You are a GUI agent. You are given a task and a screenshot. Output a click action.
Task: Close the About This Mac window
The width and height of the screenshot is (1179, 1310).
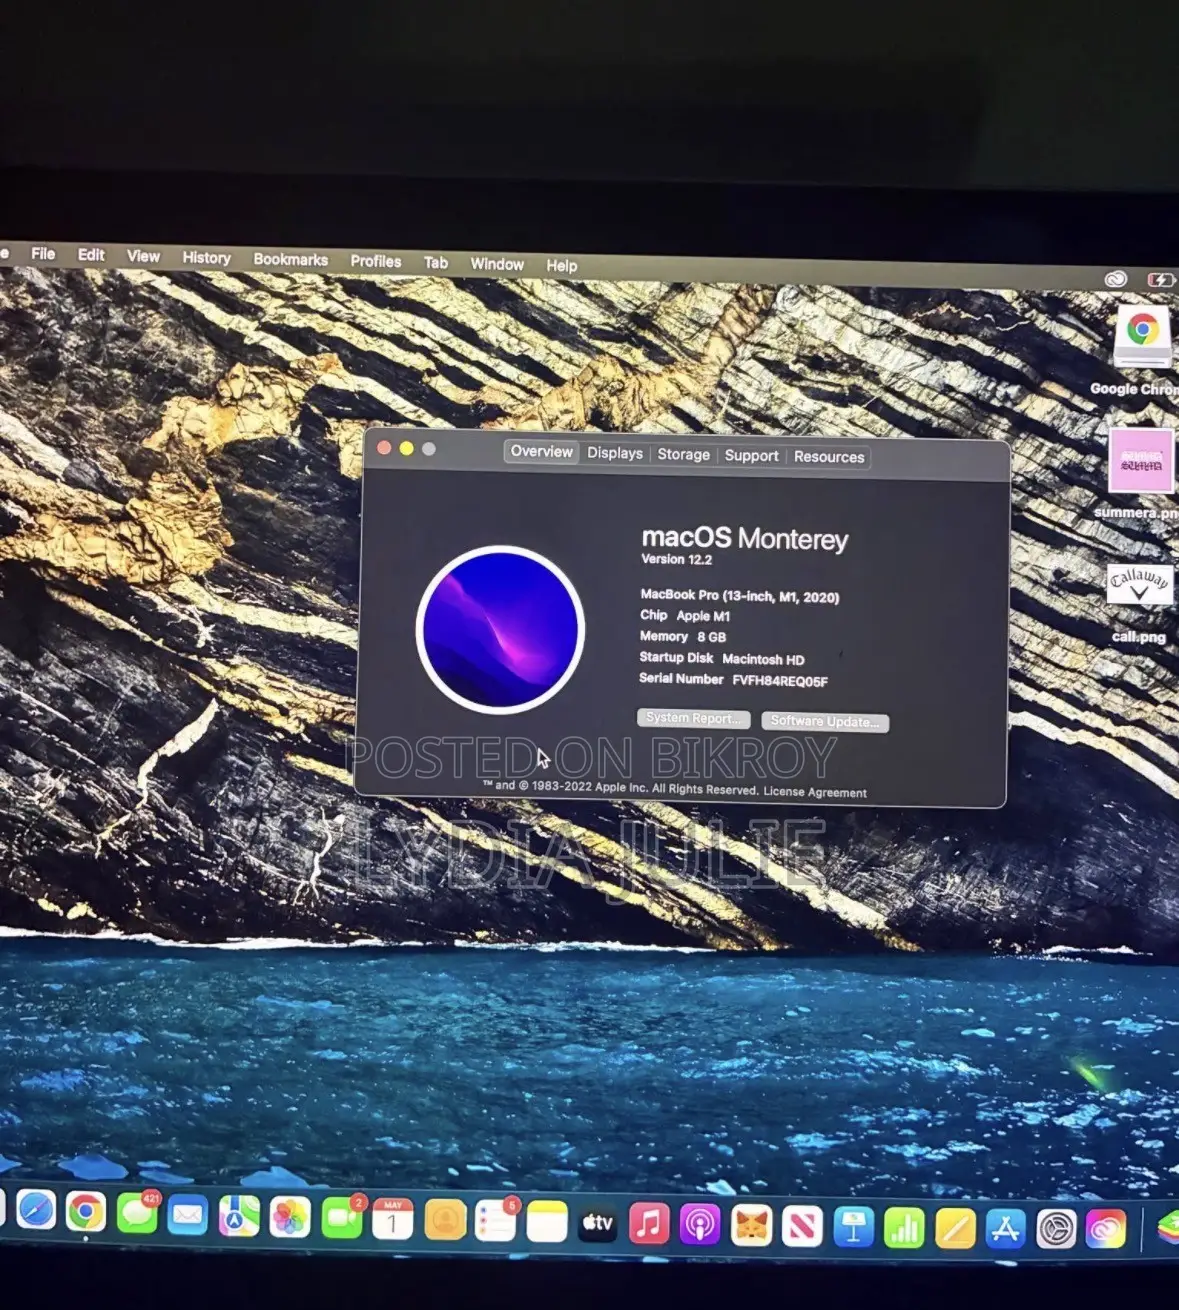[384, 448]
